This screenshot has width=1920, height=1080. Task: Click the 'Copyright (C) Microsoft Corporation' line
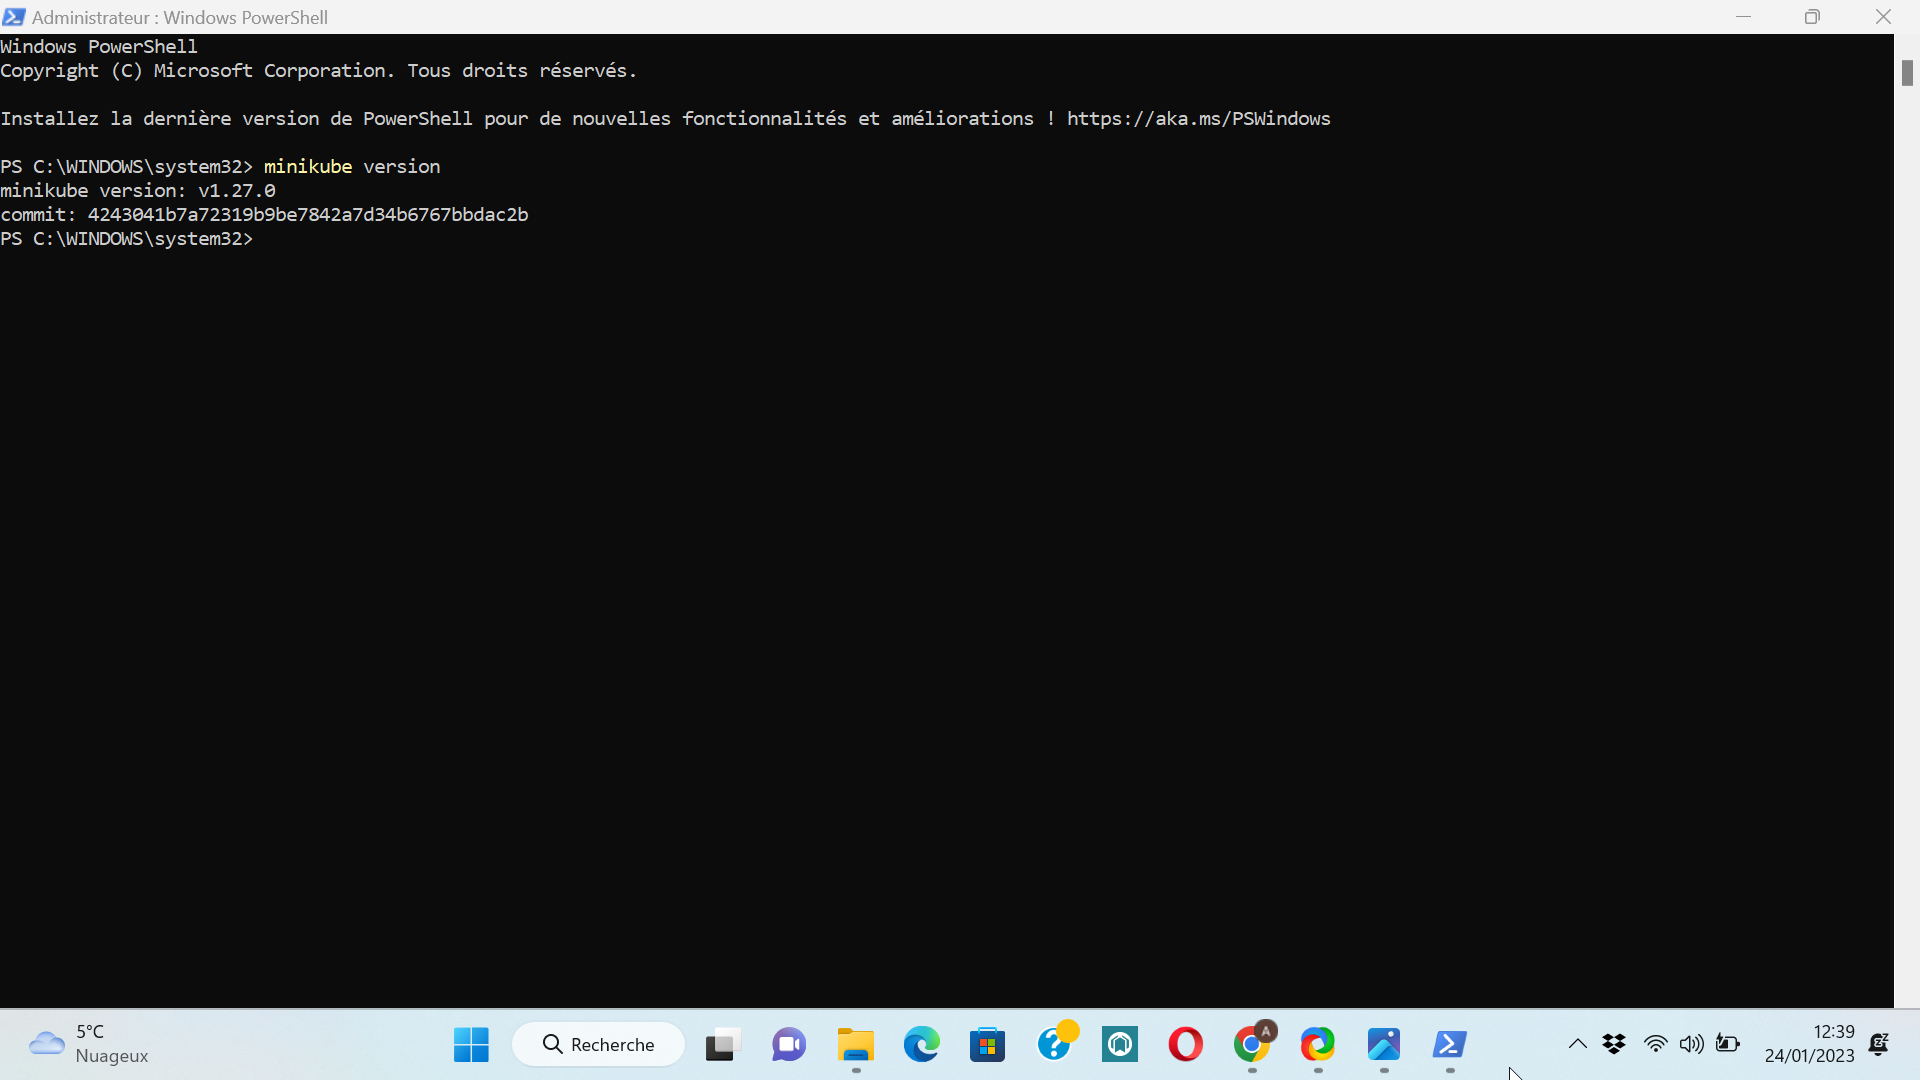coord(318,71)
